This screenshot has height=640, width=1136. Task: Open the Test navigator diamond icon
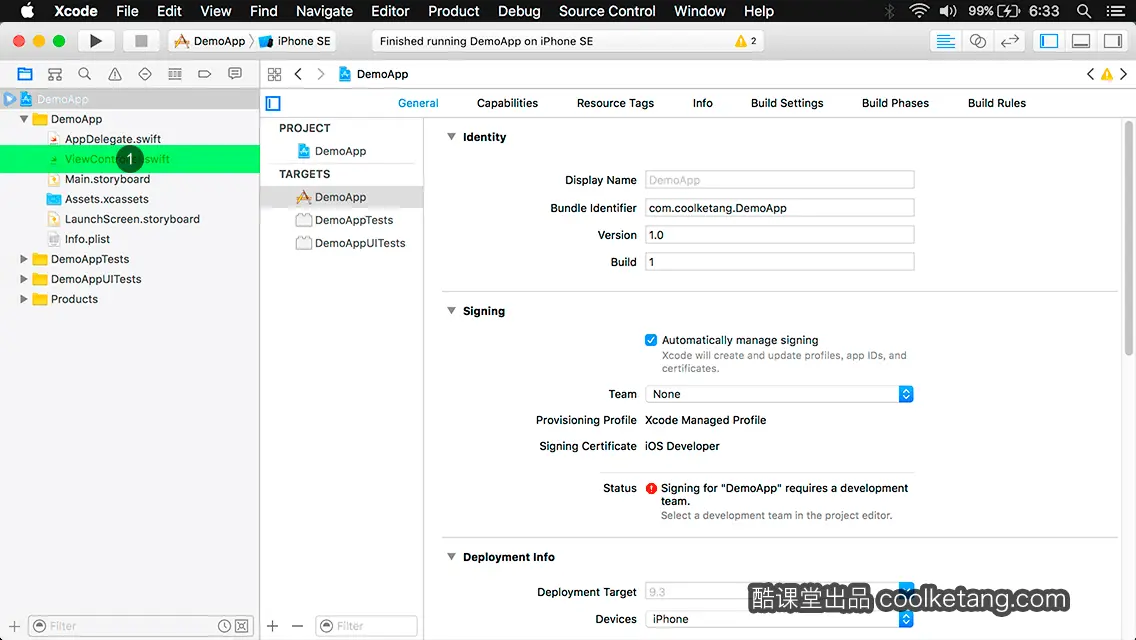click(x=145, y=74)
